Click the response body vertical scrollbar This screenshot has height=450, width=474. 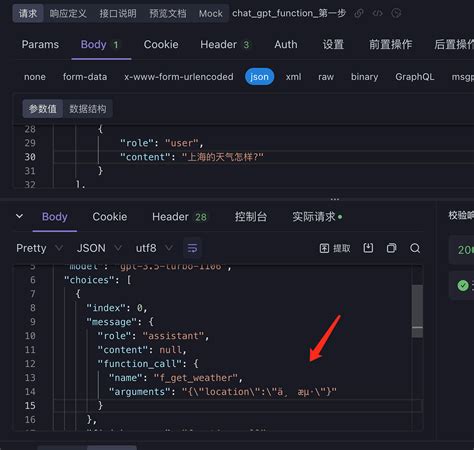tap(417, 311)
